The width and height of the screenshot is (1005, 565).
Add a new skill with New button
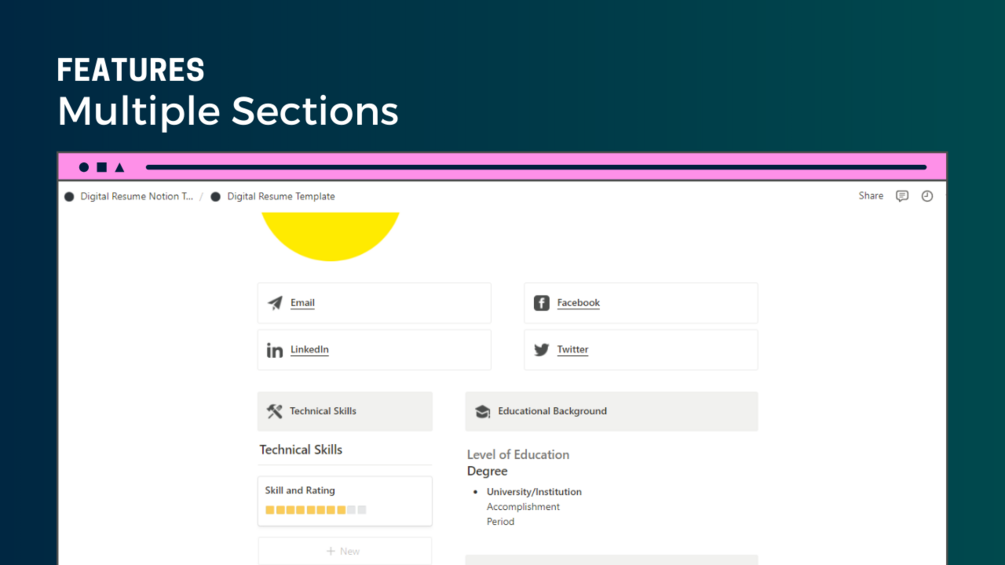click(344, 551)
